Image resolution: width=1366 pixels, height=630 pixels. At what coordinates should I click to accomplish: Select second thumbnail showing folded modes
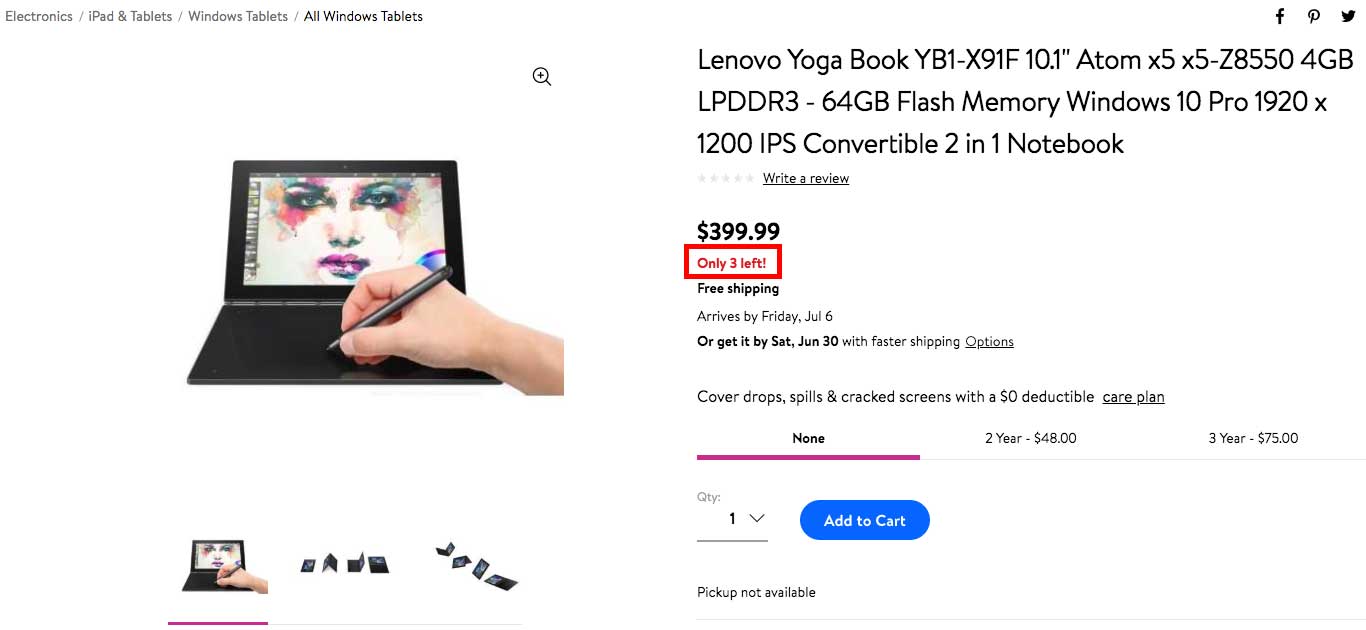pyautogui.click(x=345, y=565)
